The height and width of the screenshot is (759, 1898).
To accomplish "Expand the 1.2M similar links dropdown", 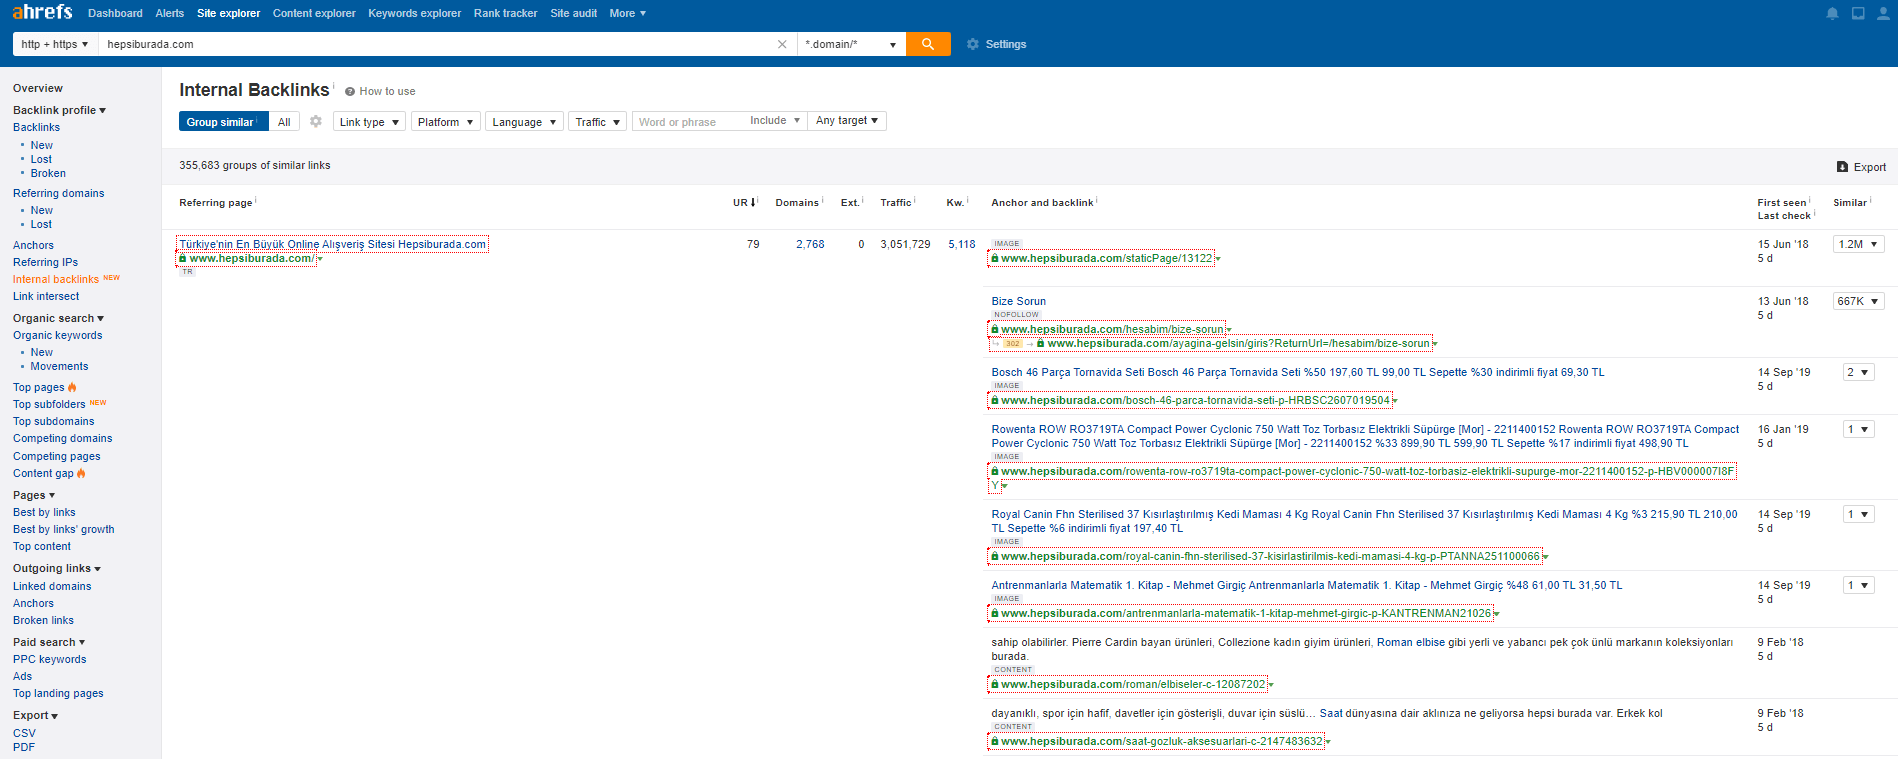I will coord(1859,244).
